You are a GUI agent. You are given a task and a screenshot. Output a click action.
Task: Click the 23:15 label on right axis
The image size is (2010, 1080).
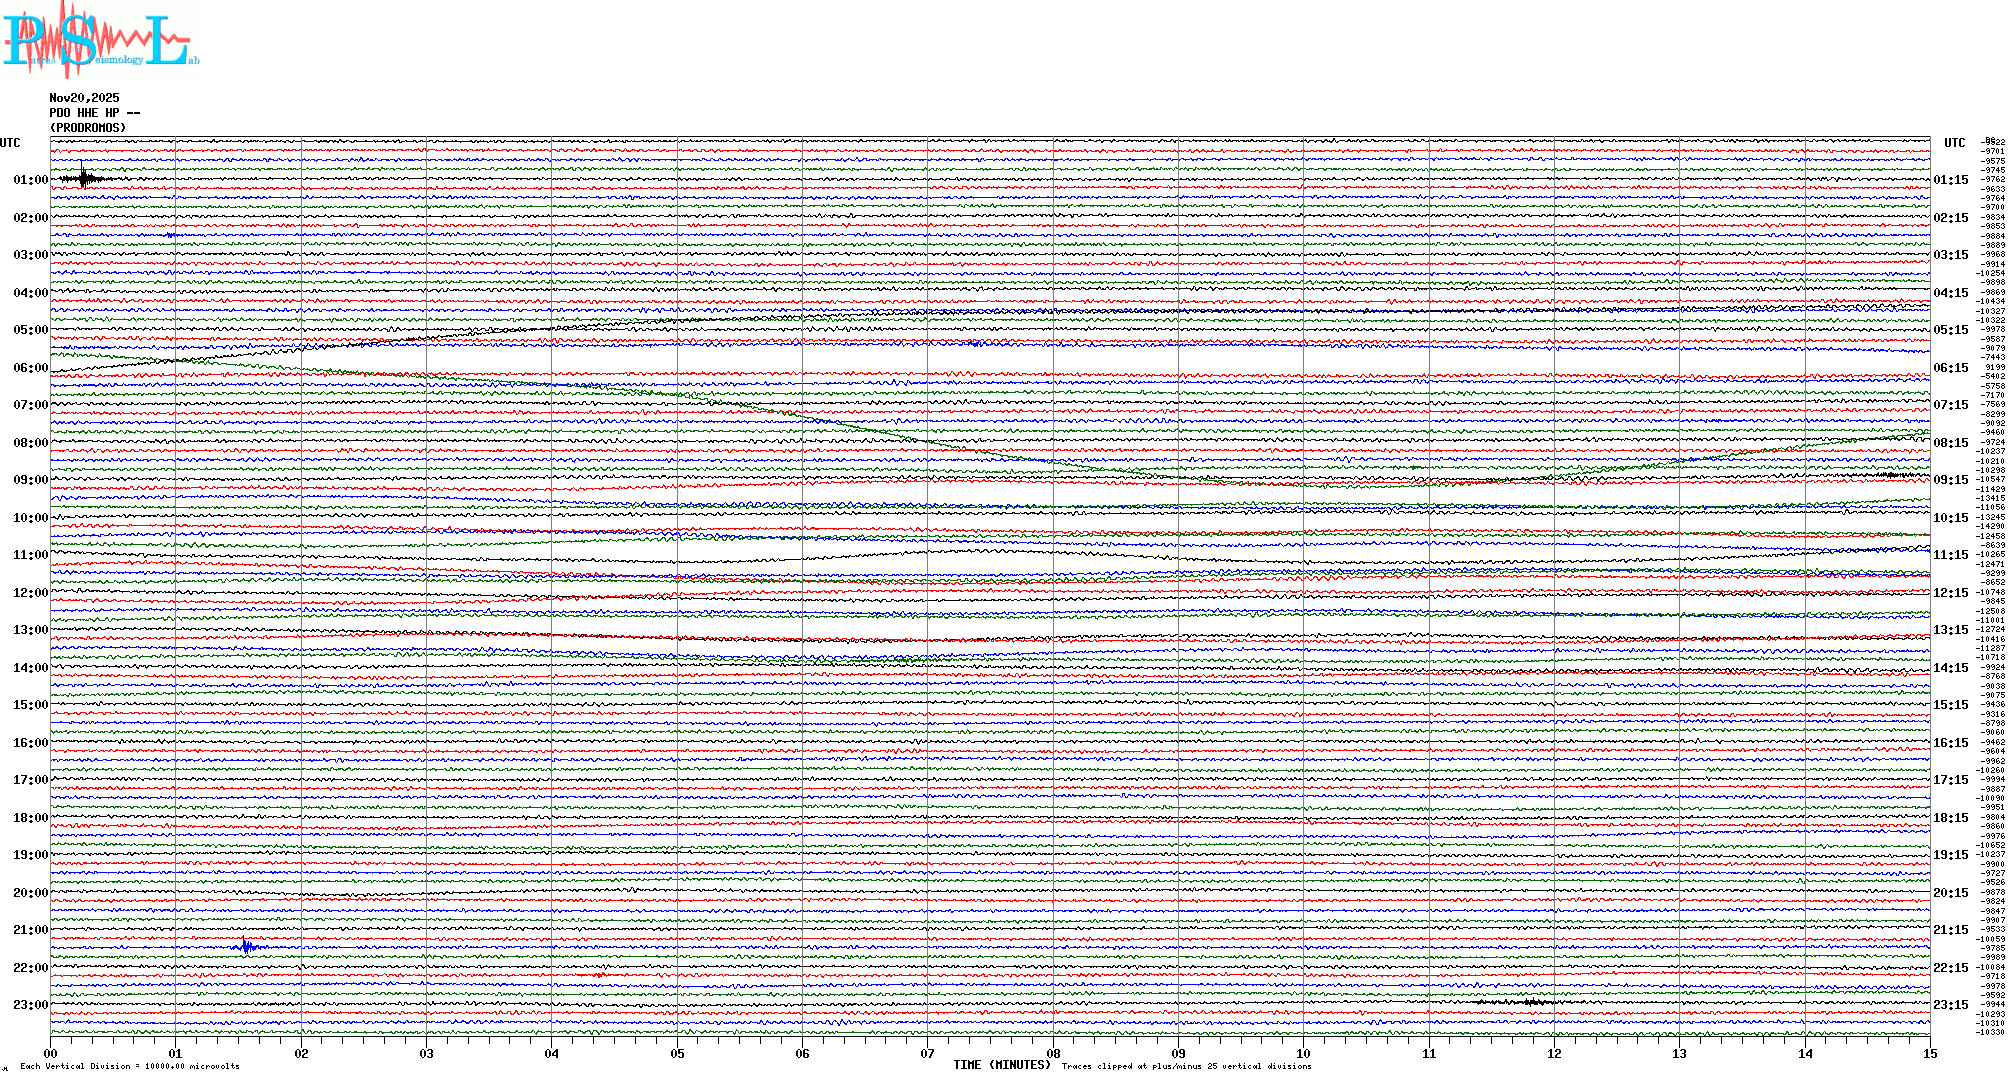click(1950, 1005)
